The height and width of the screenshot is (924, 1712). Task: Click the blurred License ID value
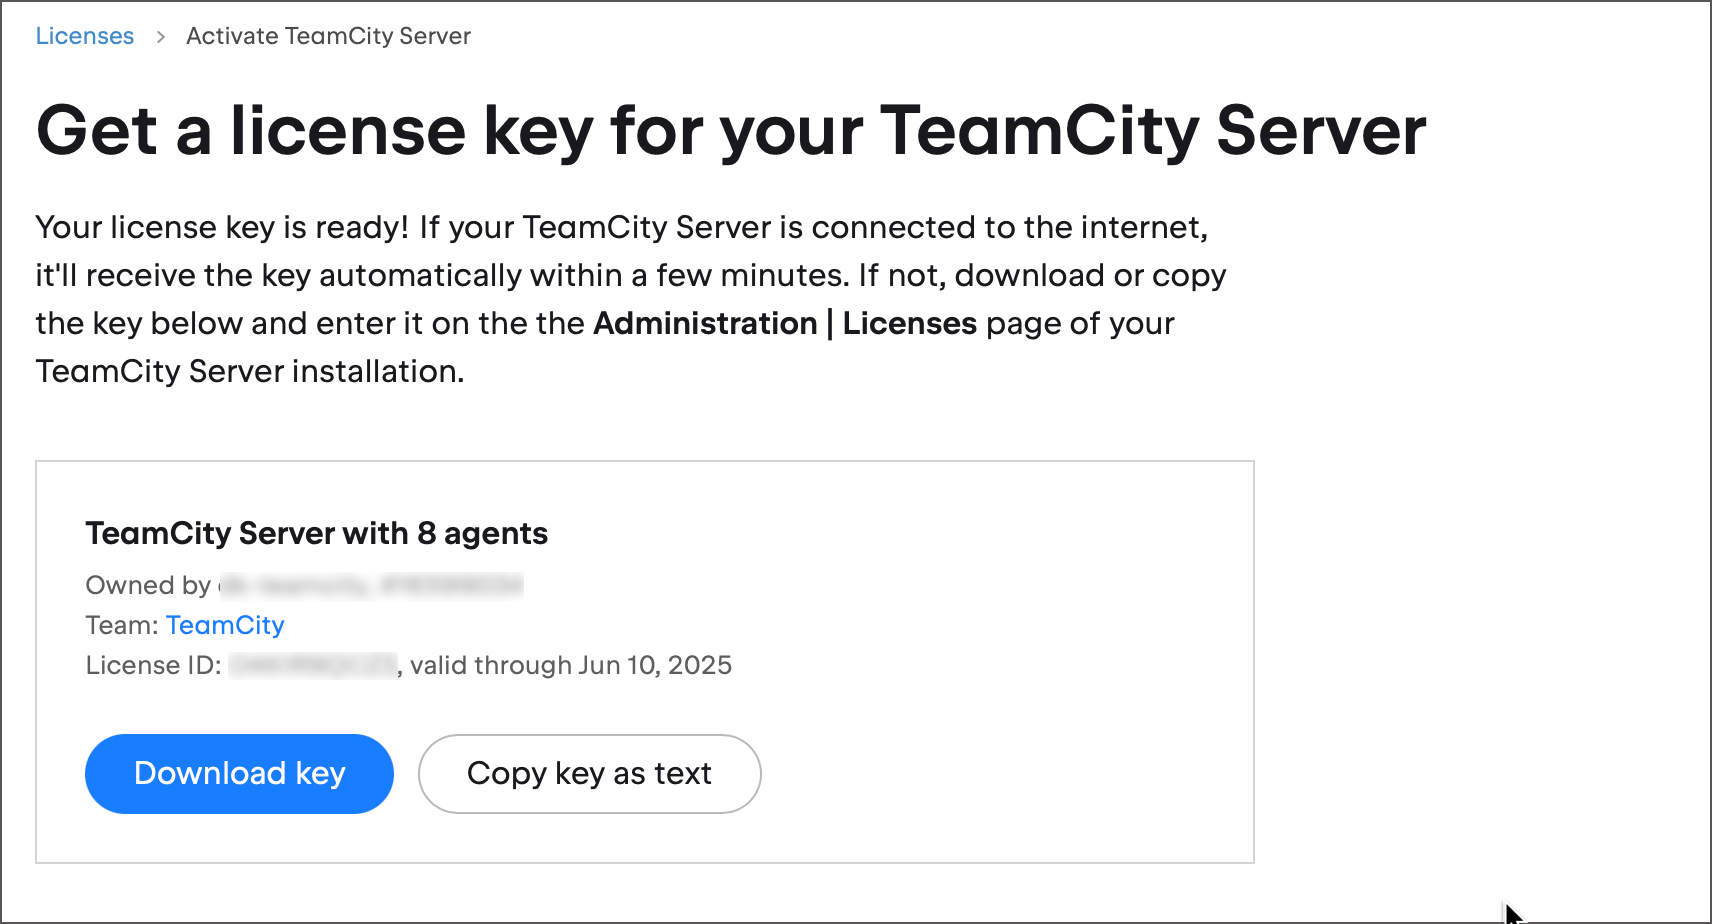pyautogui.click(x=310, y=665)
